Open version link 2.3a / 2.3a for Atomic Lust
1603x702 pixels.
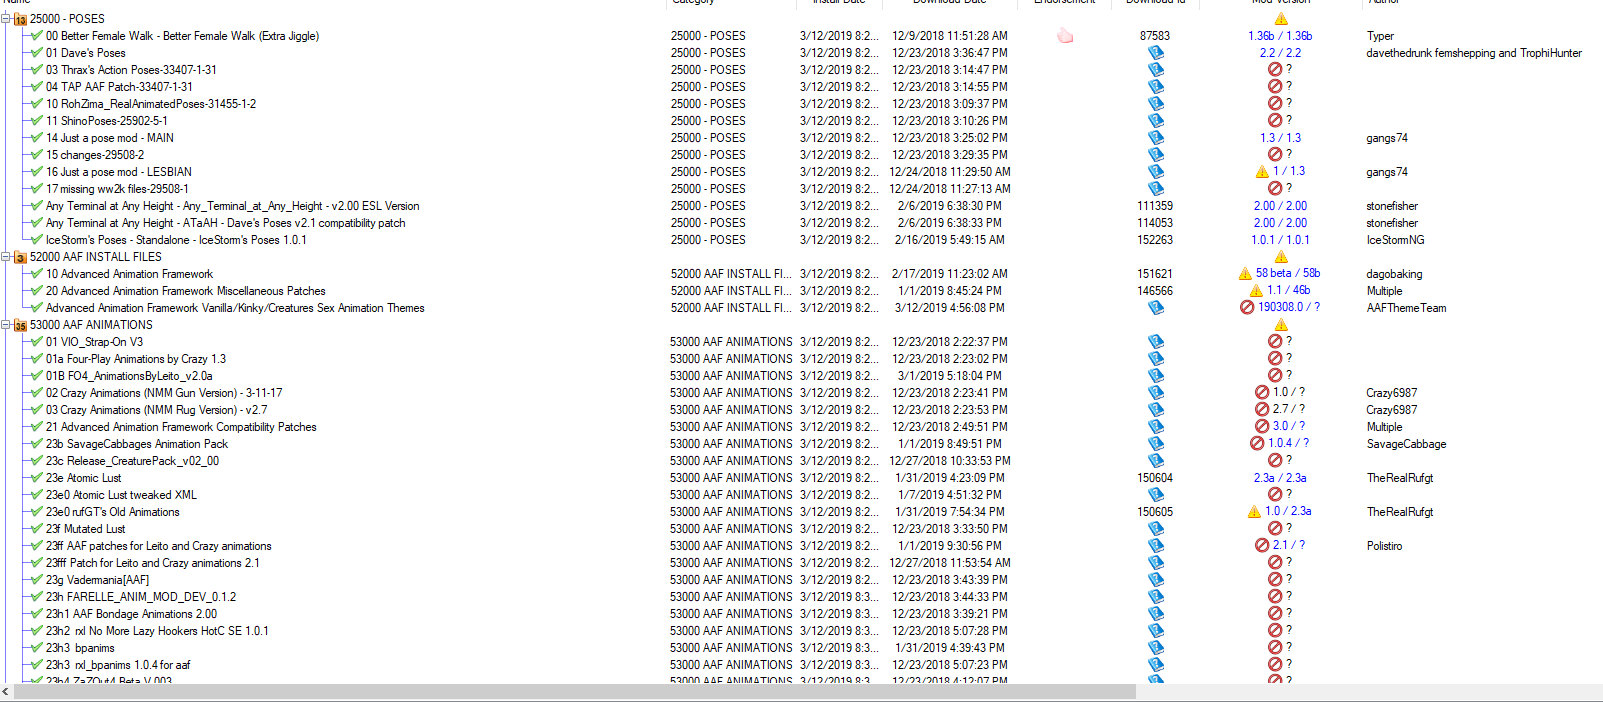point(1280,478)
